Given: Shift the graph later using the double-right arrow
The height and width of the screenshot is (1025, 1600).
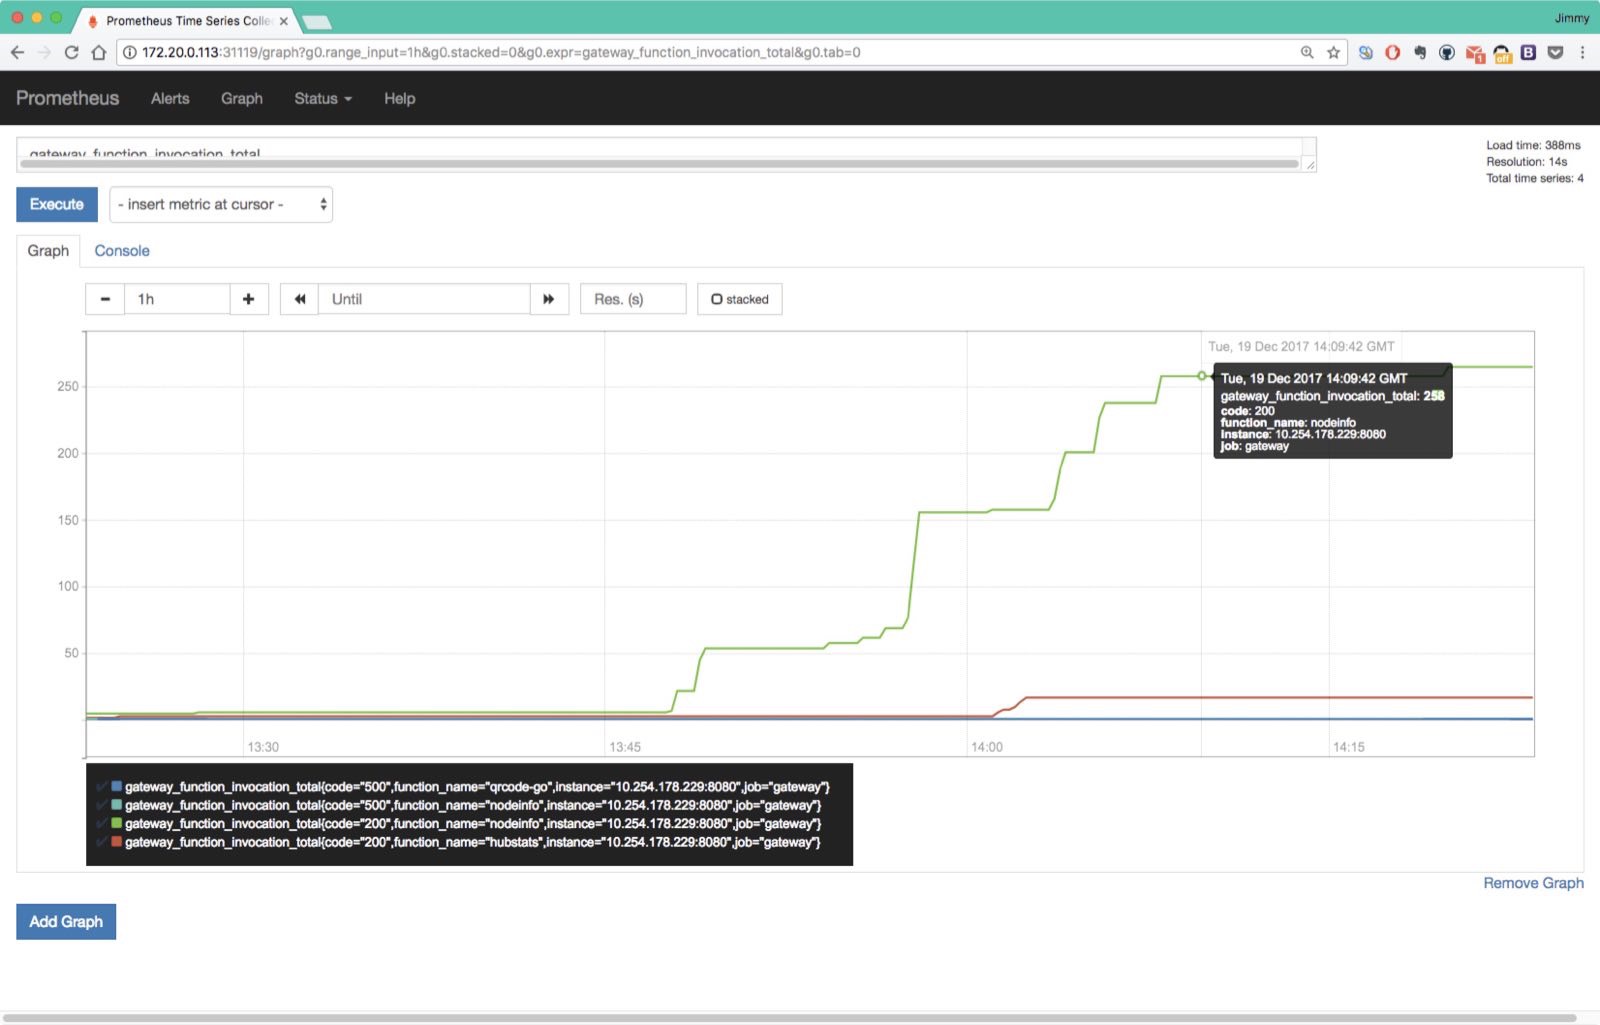Looking at the screenshot, I should (548, 298).
